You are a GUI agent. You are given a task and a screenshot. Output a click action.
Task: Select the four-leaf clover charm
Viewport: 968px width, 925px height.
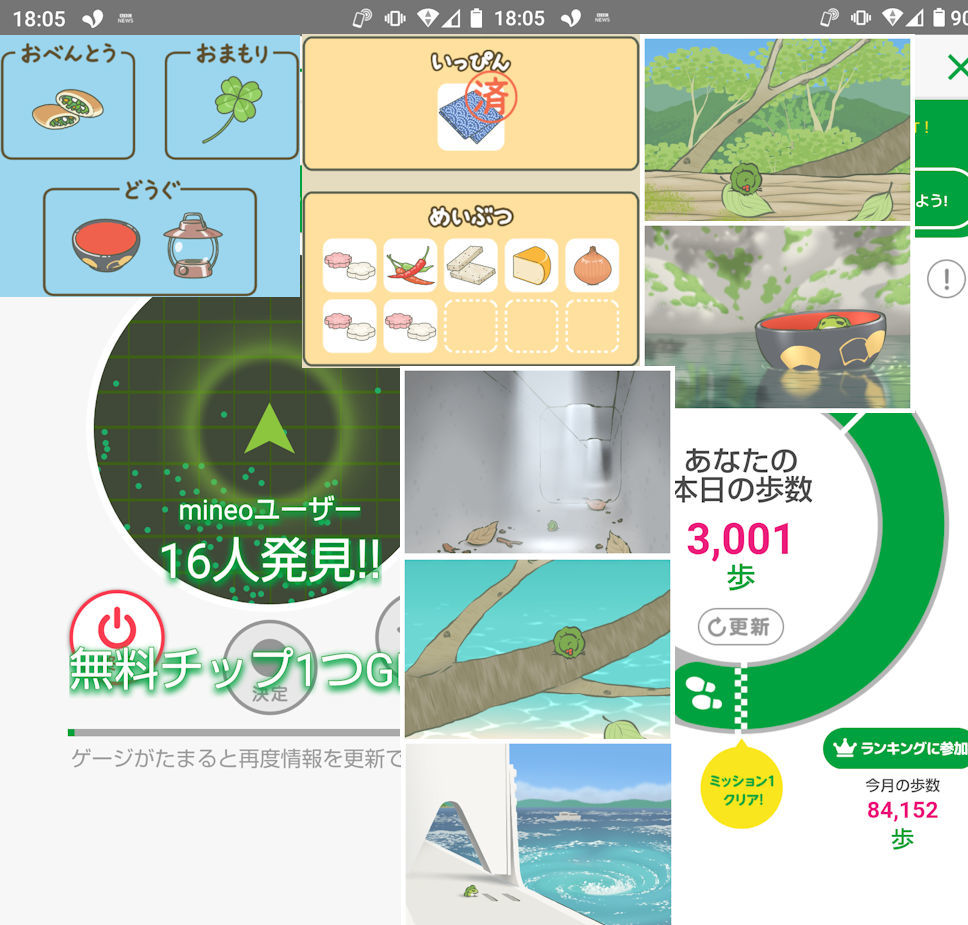pyautogui.click(x=232, y=109)
